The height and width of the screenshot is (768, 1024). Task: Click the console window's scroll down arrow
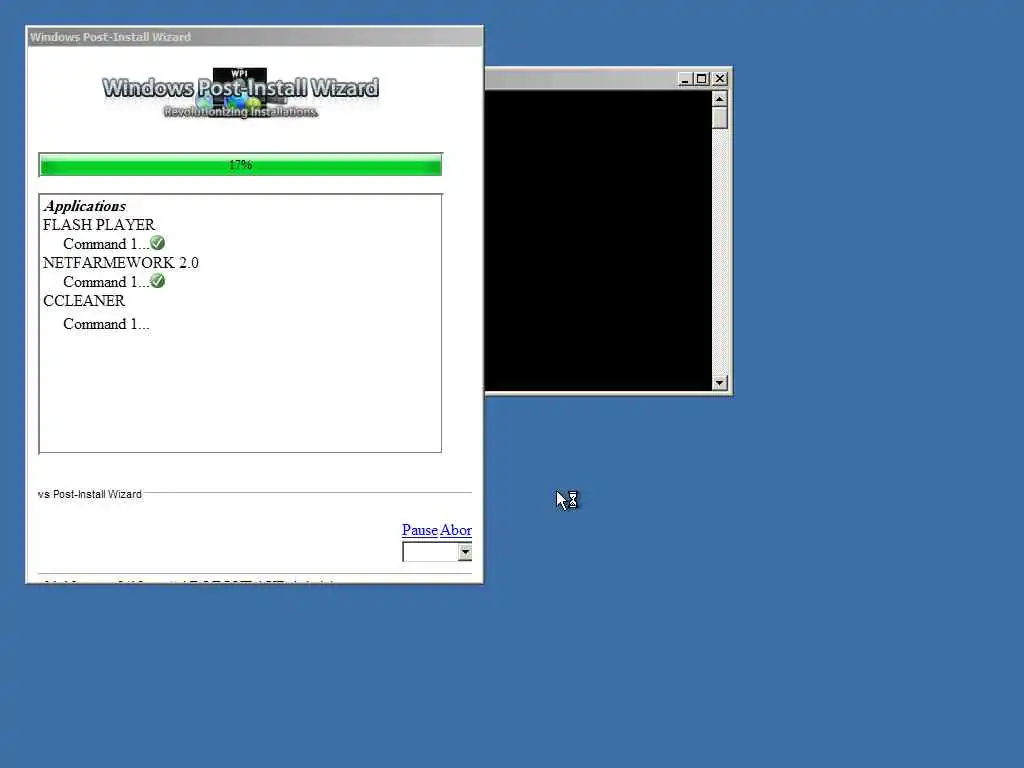[720, 383]
